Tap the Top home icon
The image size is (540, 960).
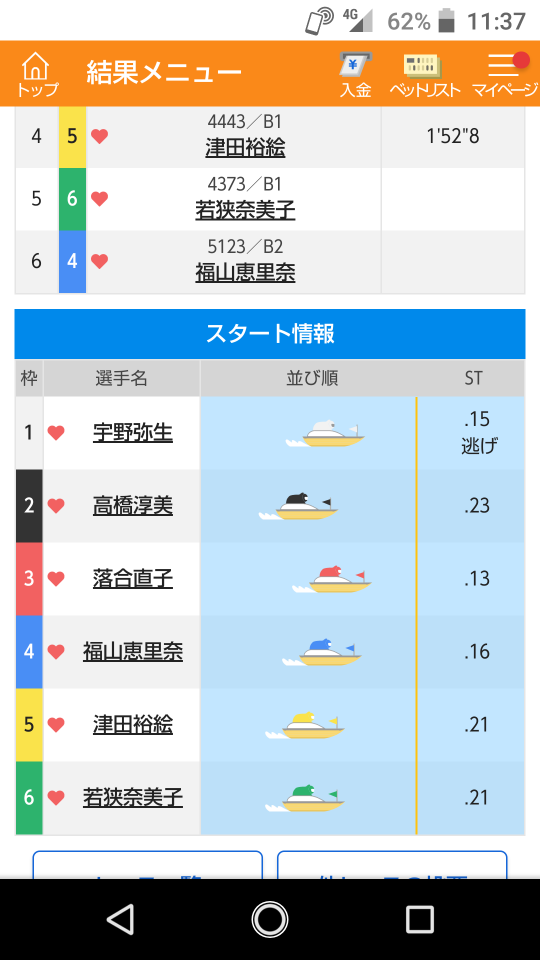[x=37, y=74]
